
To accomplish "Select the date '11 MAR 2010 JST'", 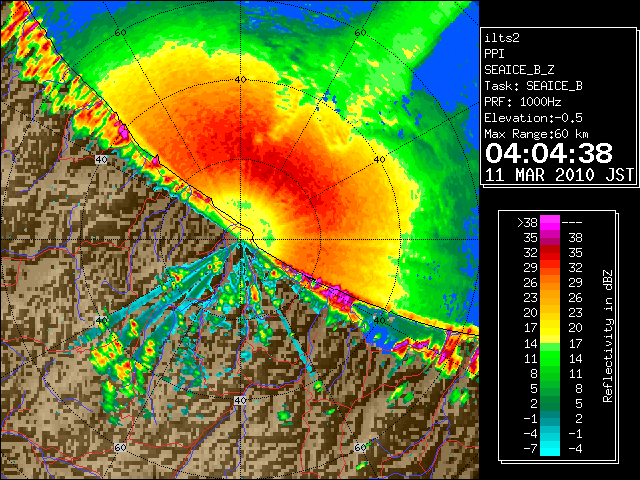I will (559, 175).
